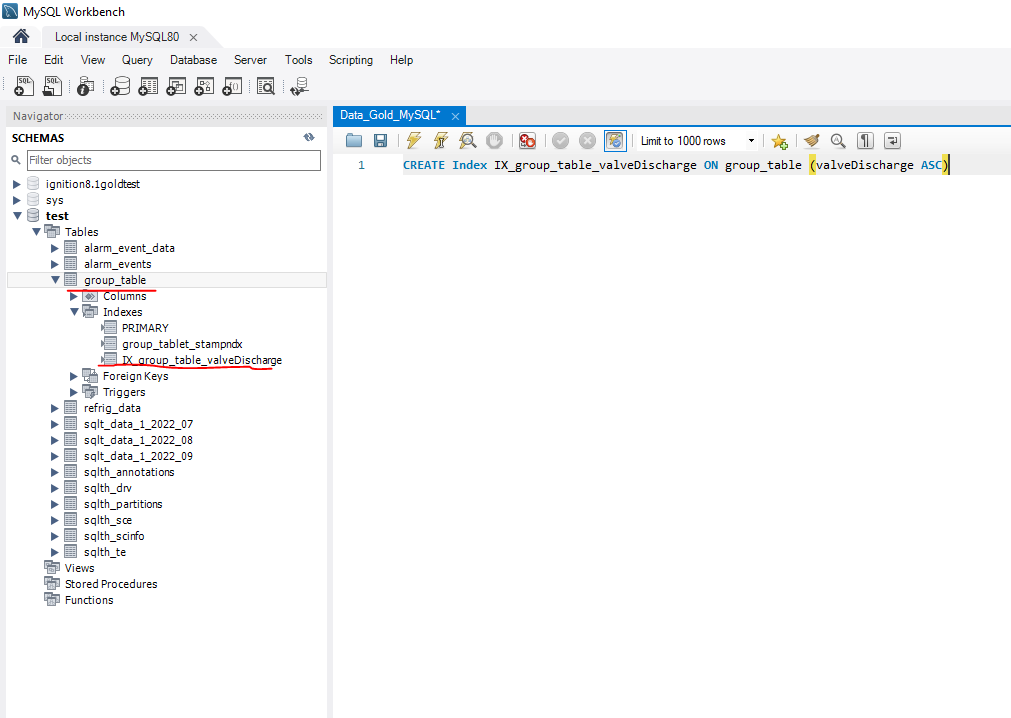Select the PRIMARY index
The image size is (1011, 718).
coord(145,328)
